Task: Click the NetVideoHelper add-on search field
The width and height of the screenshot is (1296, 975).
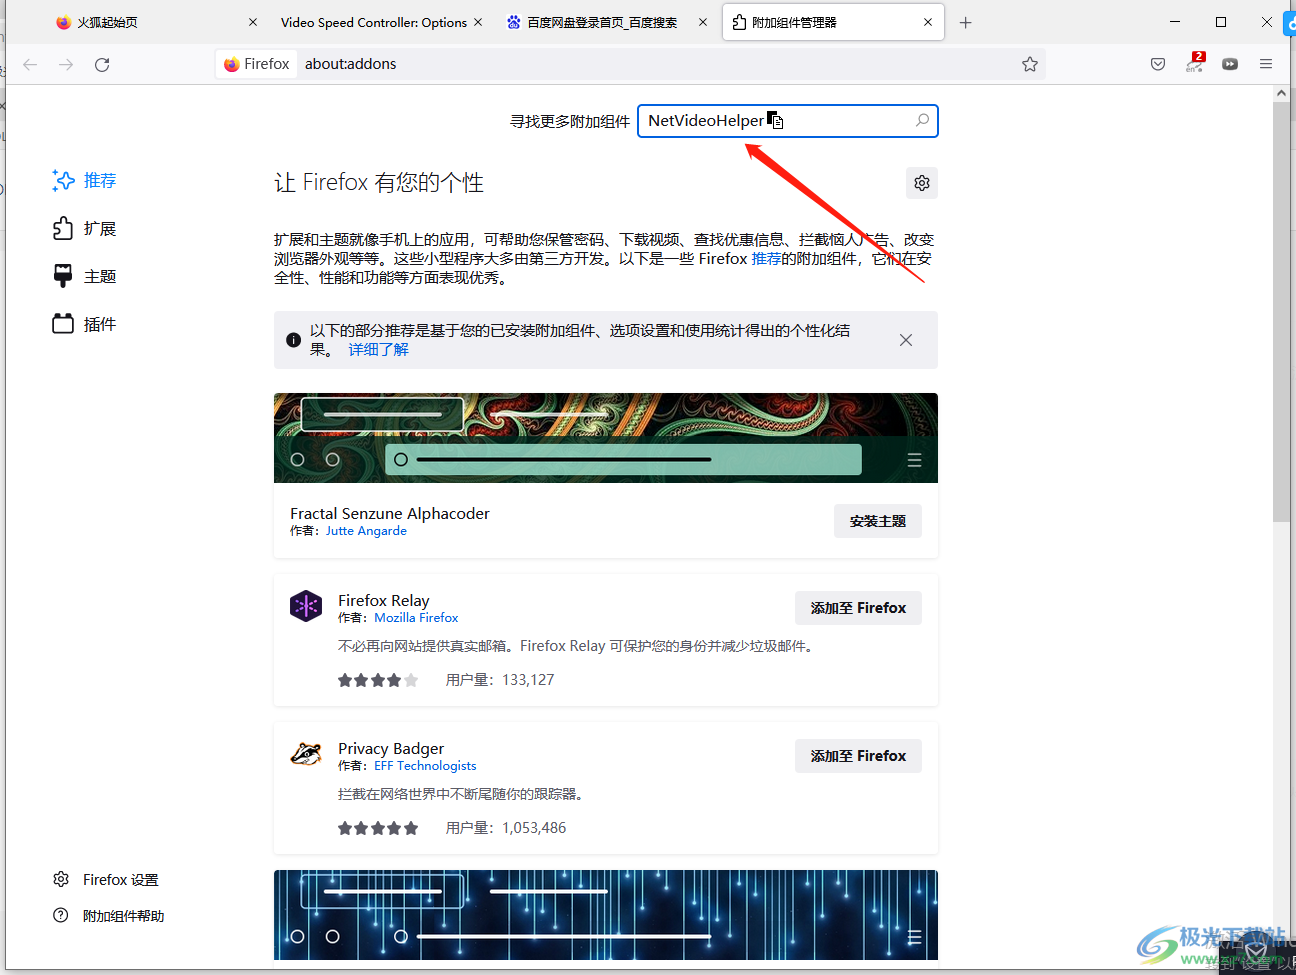Action: coord(788,121)
